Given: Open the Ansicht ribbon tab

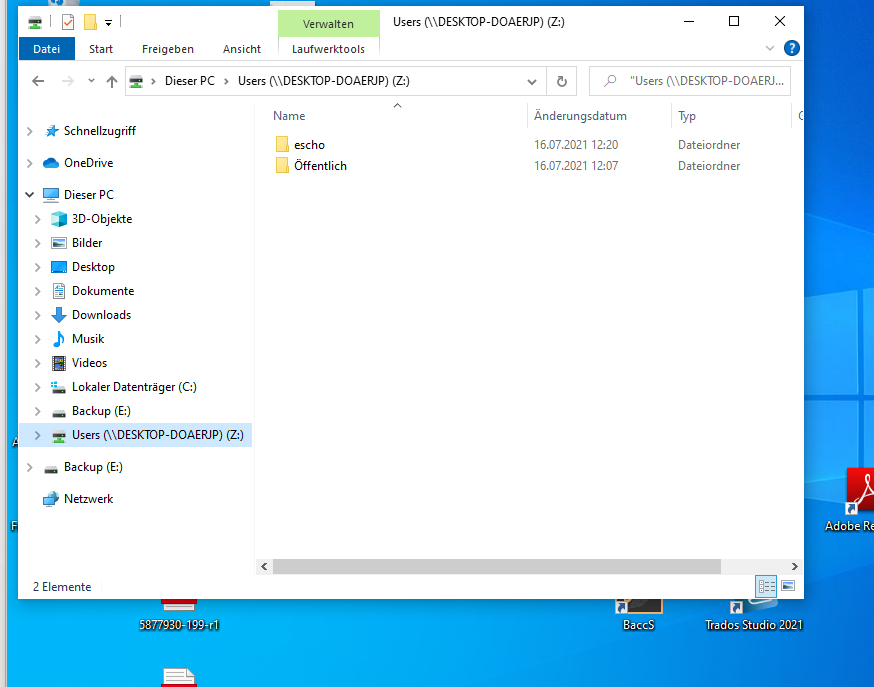Looking at the screenshot, I should (242, 49).
